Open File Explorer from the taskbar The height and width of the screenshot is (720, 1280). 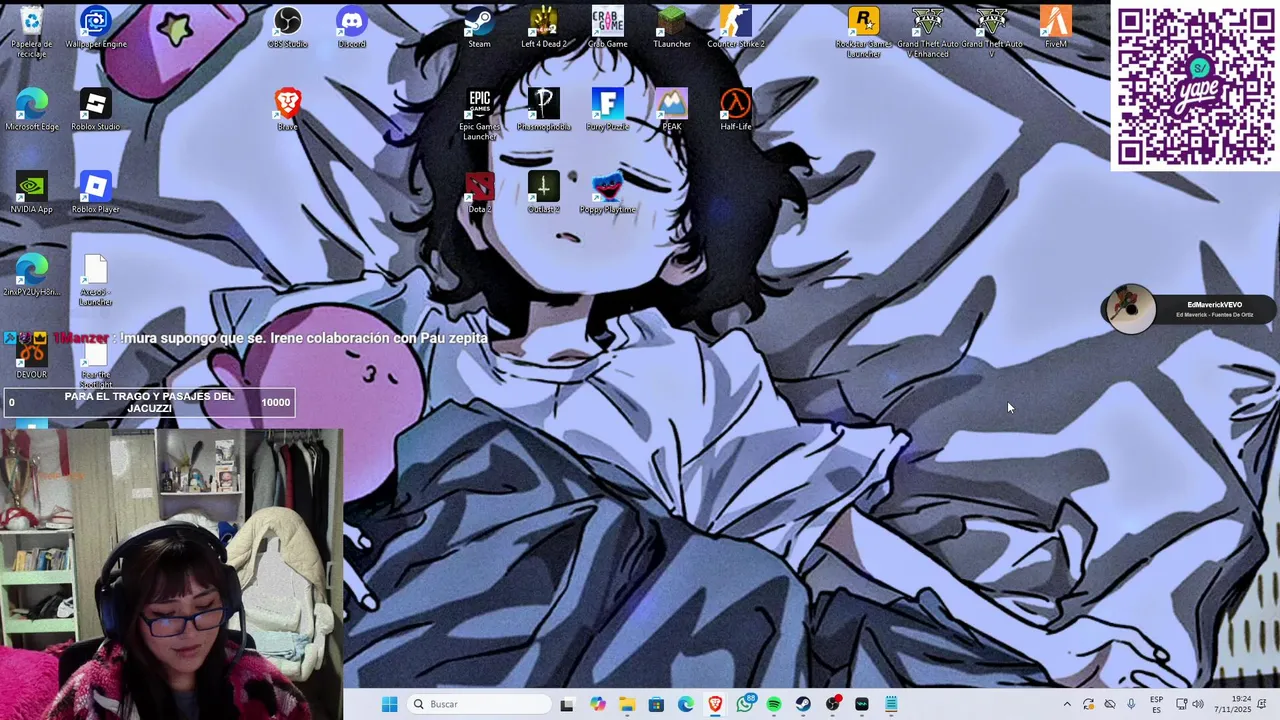627,704
